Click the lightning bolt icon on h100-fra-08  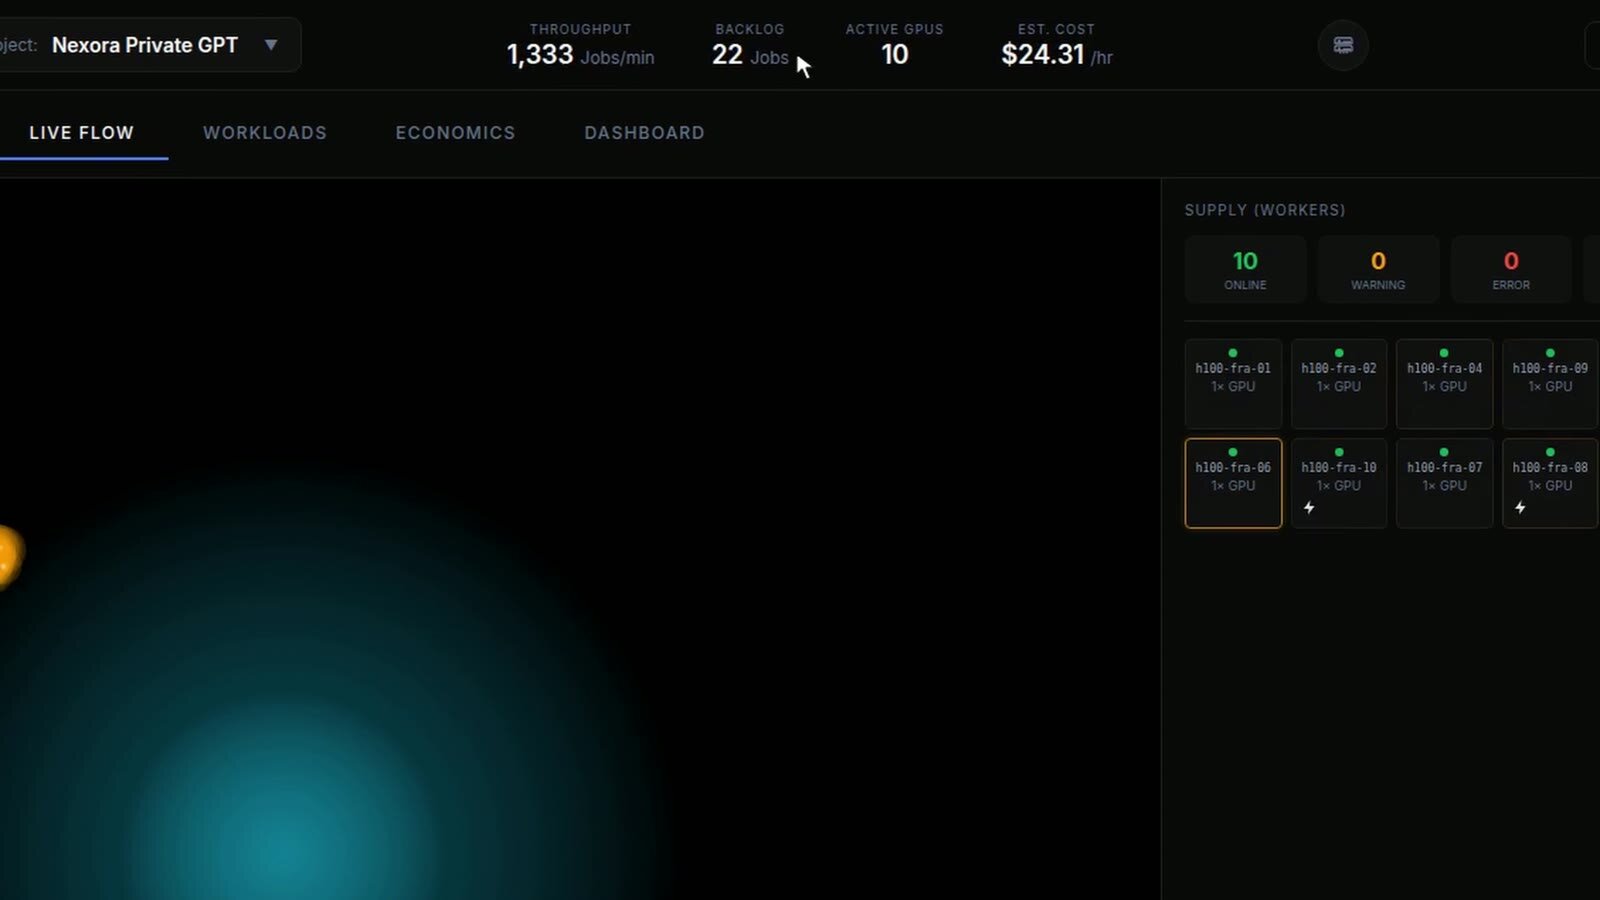[1520, 508]
